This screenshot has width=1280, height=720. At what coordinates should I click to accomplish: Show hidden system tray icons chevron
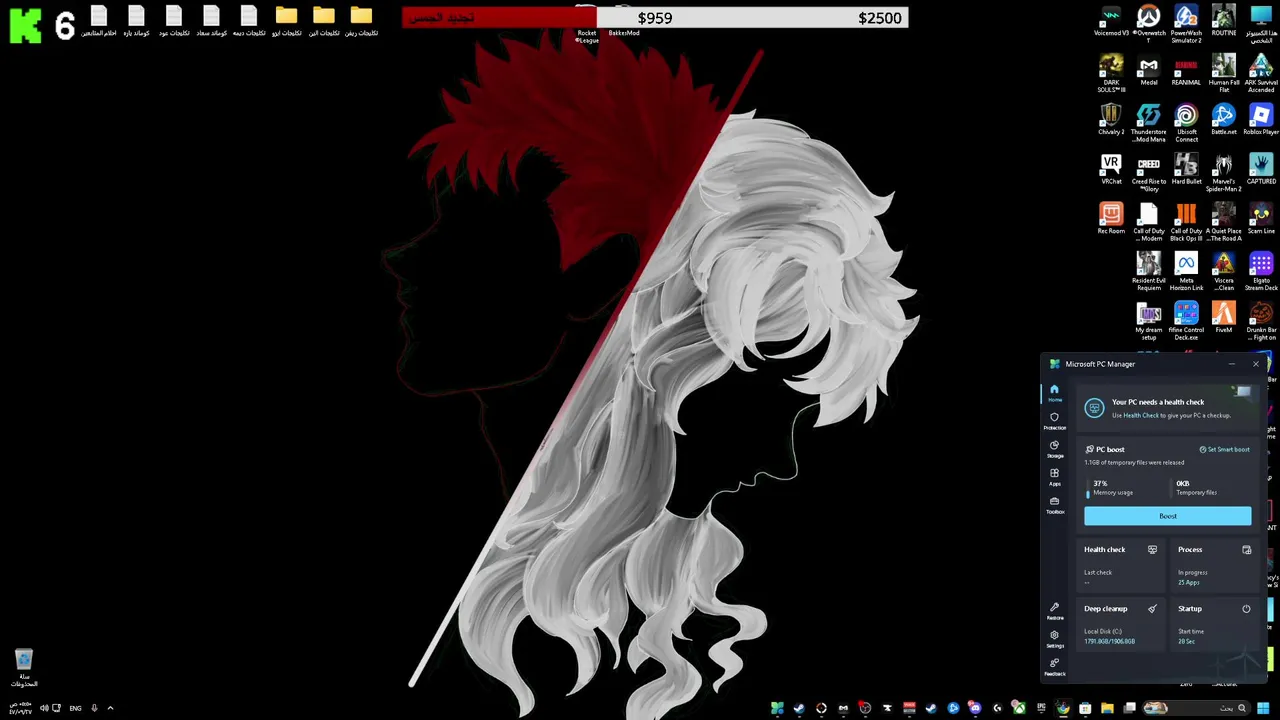click(x=110, y=708)
